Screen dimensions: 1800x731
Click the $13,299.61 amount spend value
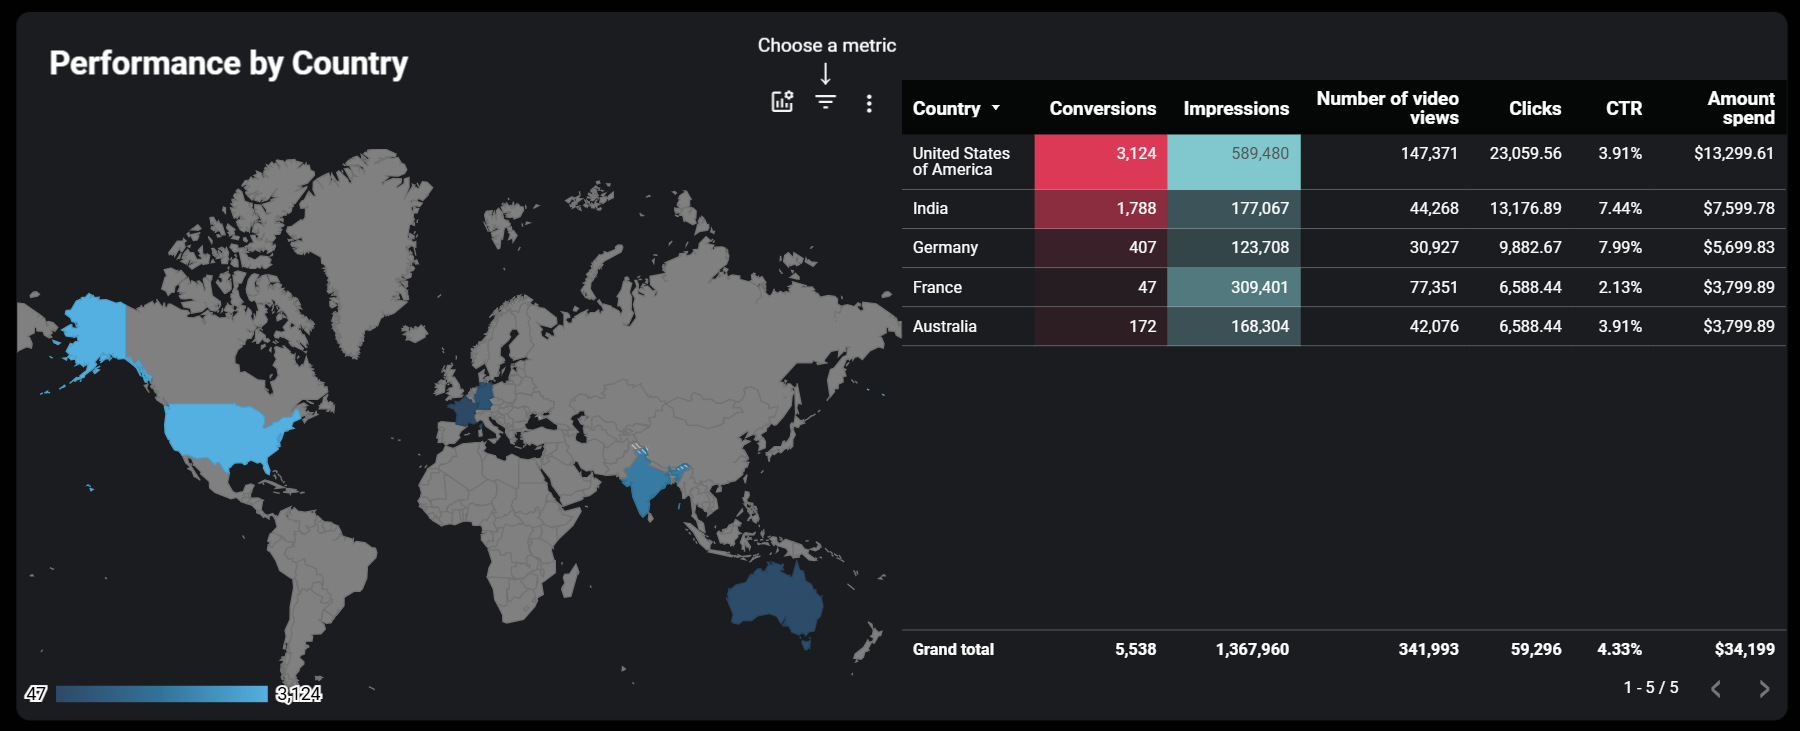1734,153
